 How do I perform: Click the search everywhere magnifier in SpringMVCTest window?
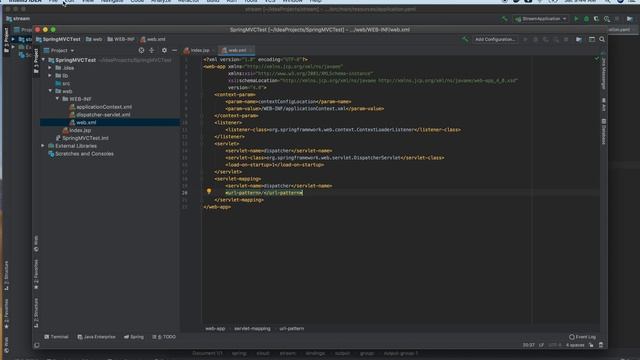pyautogui.click(x=602, y=39)
